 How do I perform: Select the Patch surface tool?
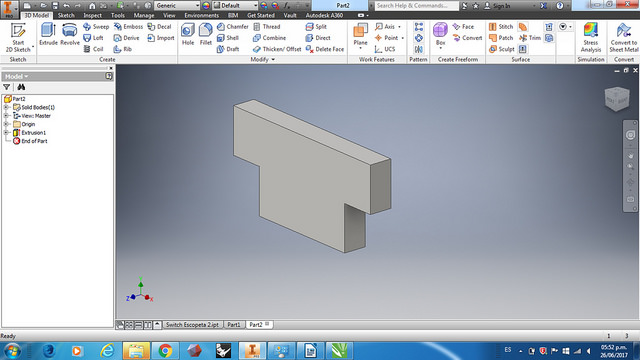[501, 38]
